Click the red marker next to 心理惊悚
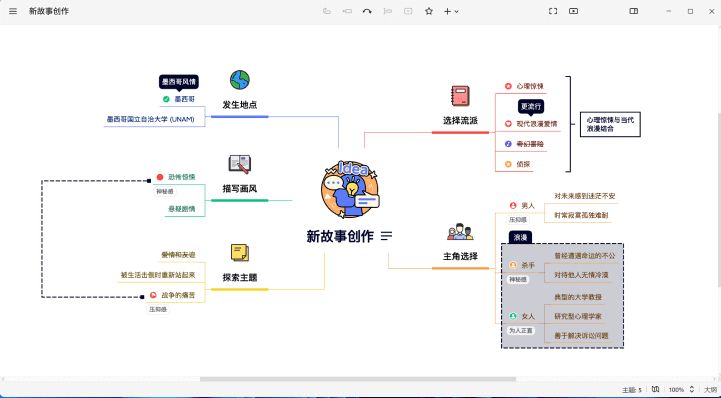This screenshot has height=398, width=721. 508,86
